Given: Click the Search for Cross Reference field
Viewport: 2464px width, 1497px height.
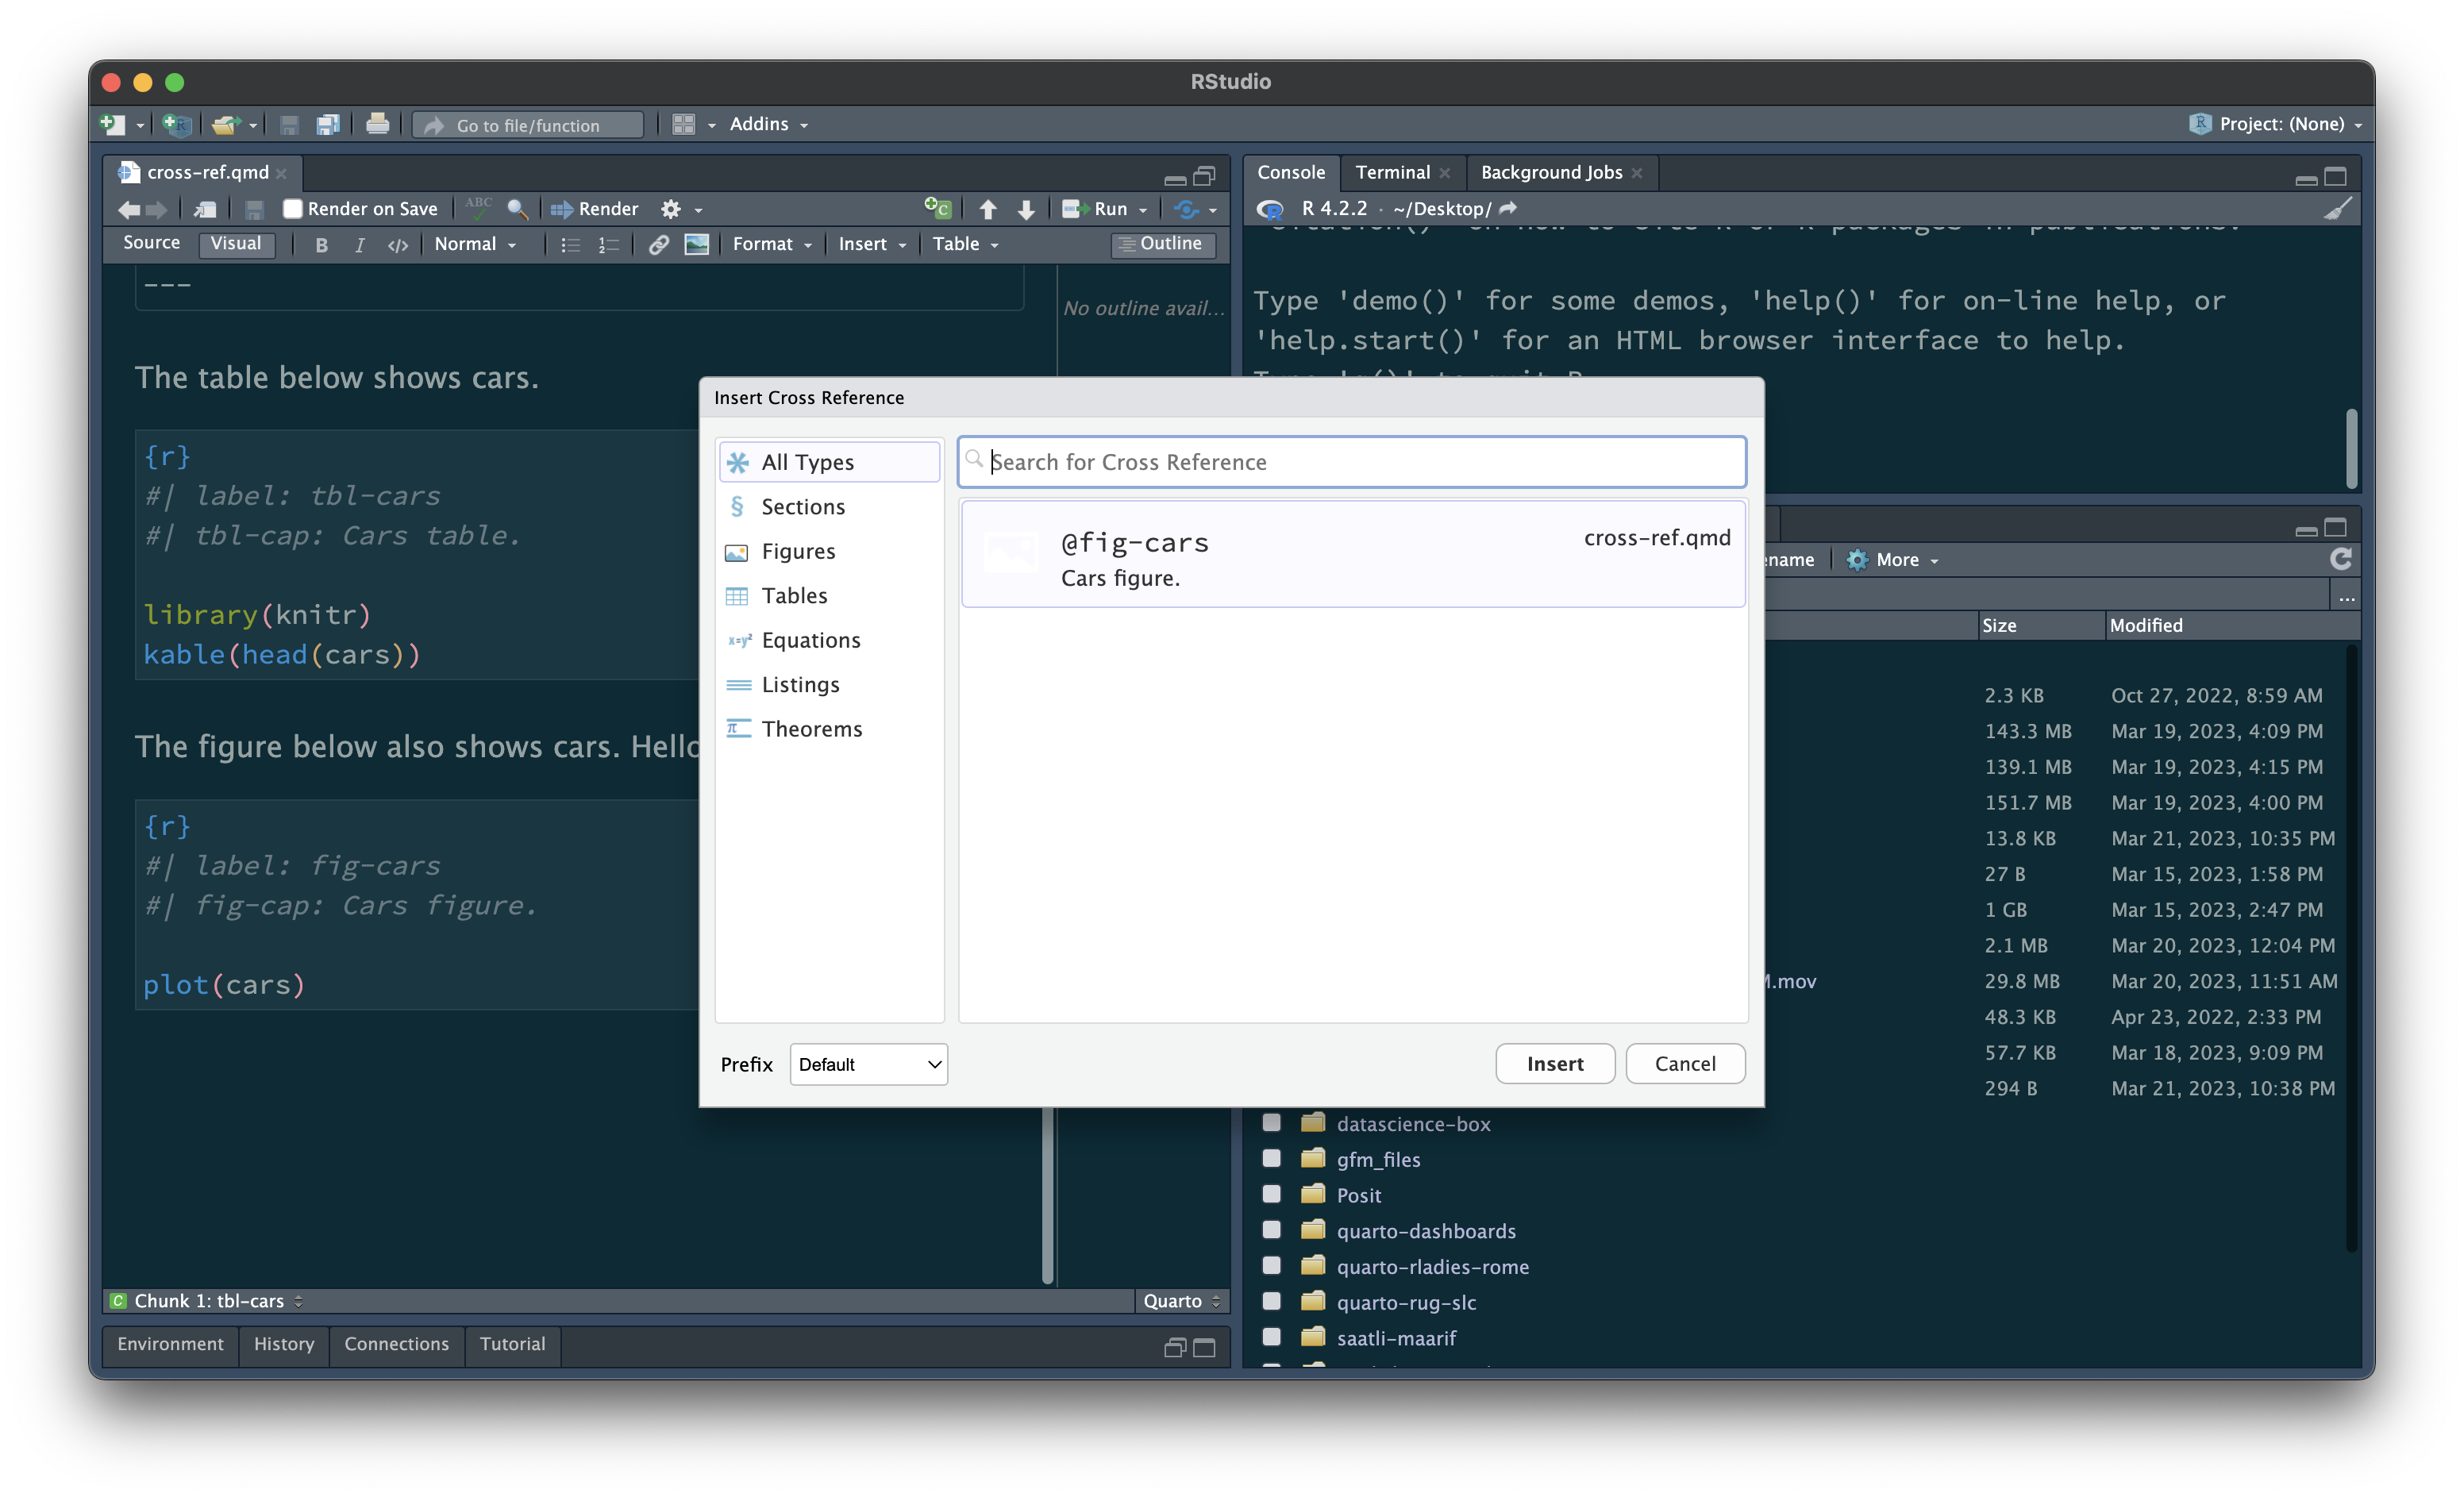Looking at the screenshot, I should [1352, 462].
